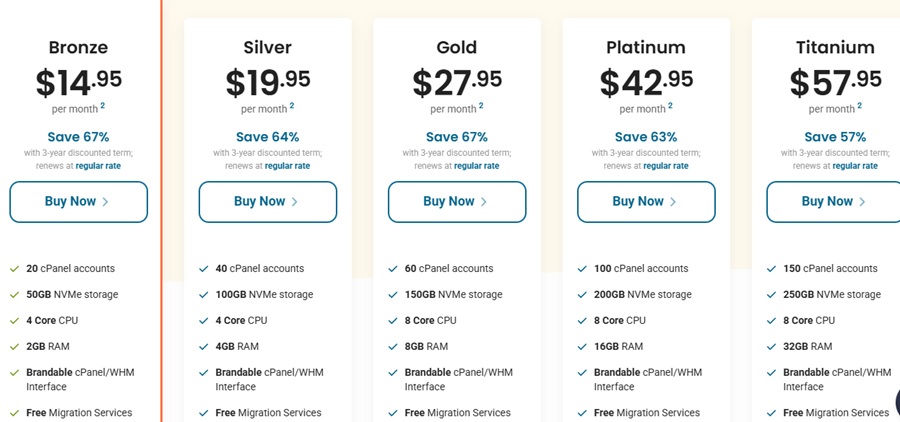
Task: Click the checkmark beside Silver's Brandable cPanel/WHM
Action: (204, 373)
